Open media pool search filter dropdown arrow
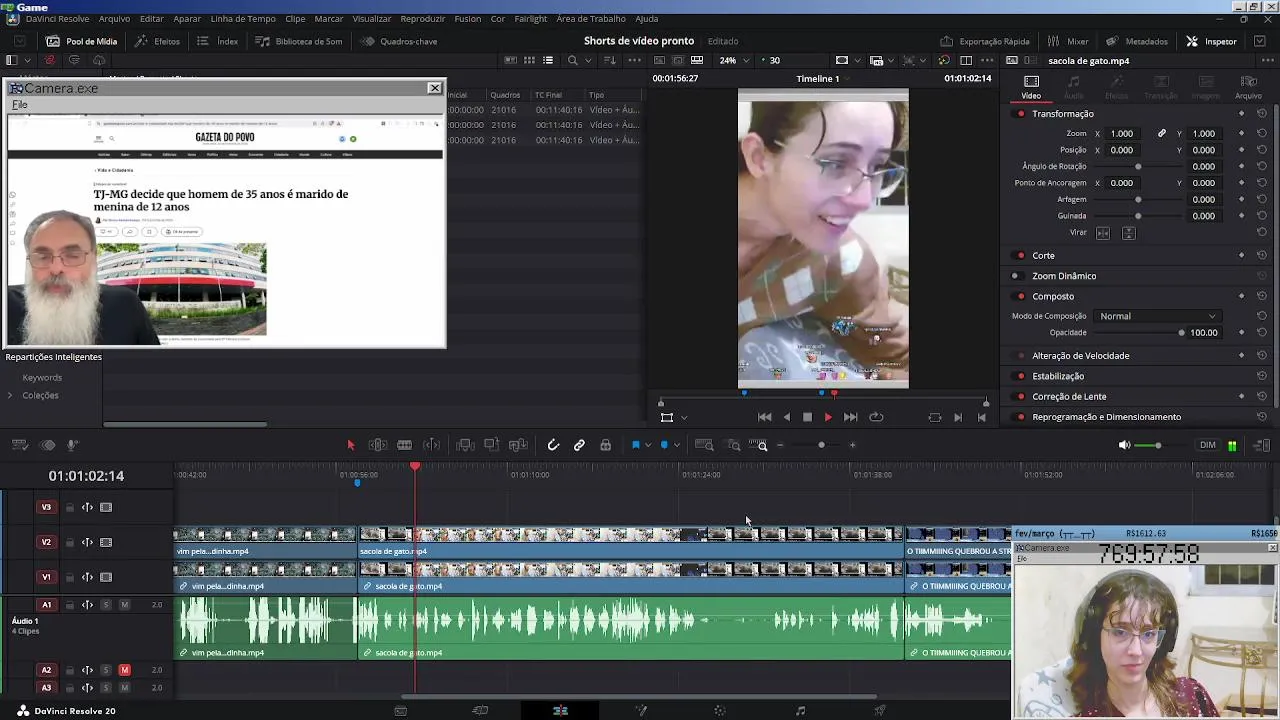1280x720 pixels. (587, 61)
